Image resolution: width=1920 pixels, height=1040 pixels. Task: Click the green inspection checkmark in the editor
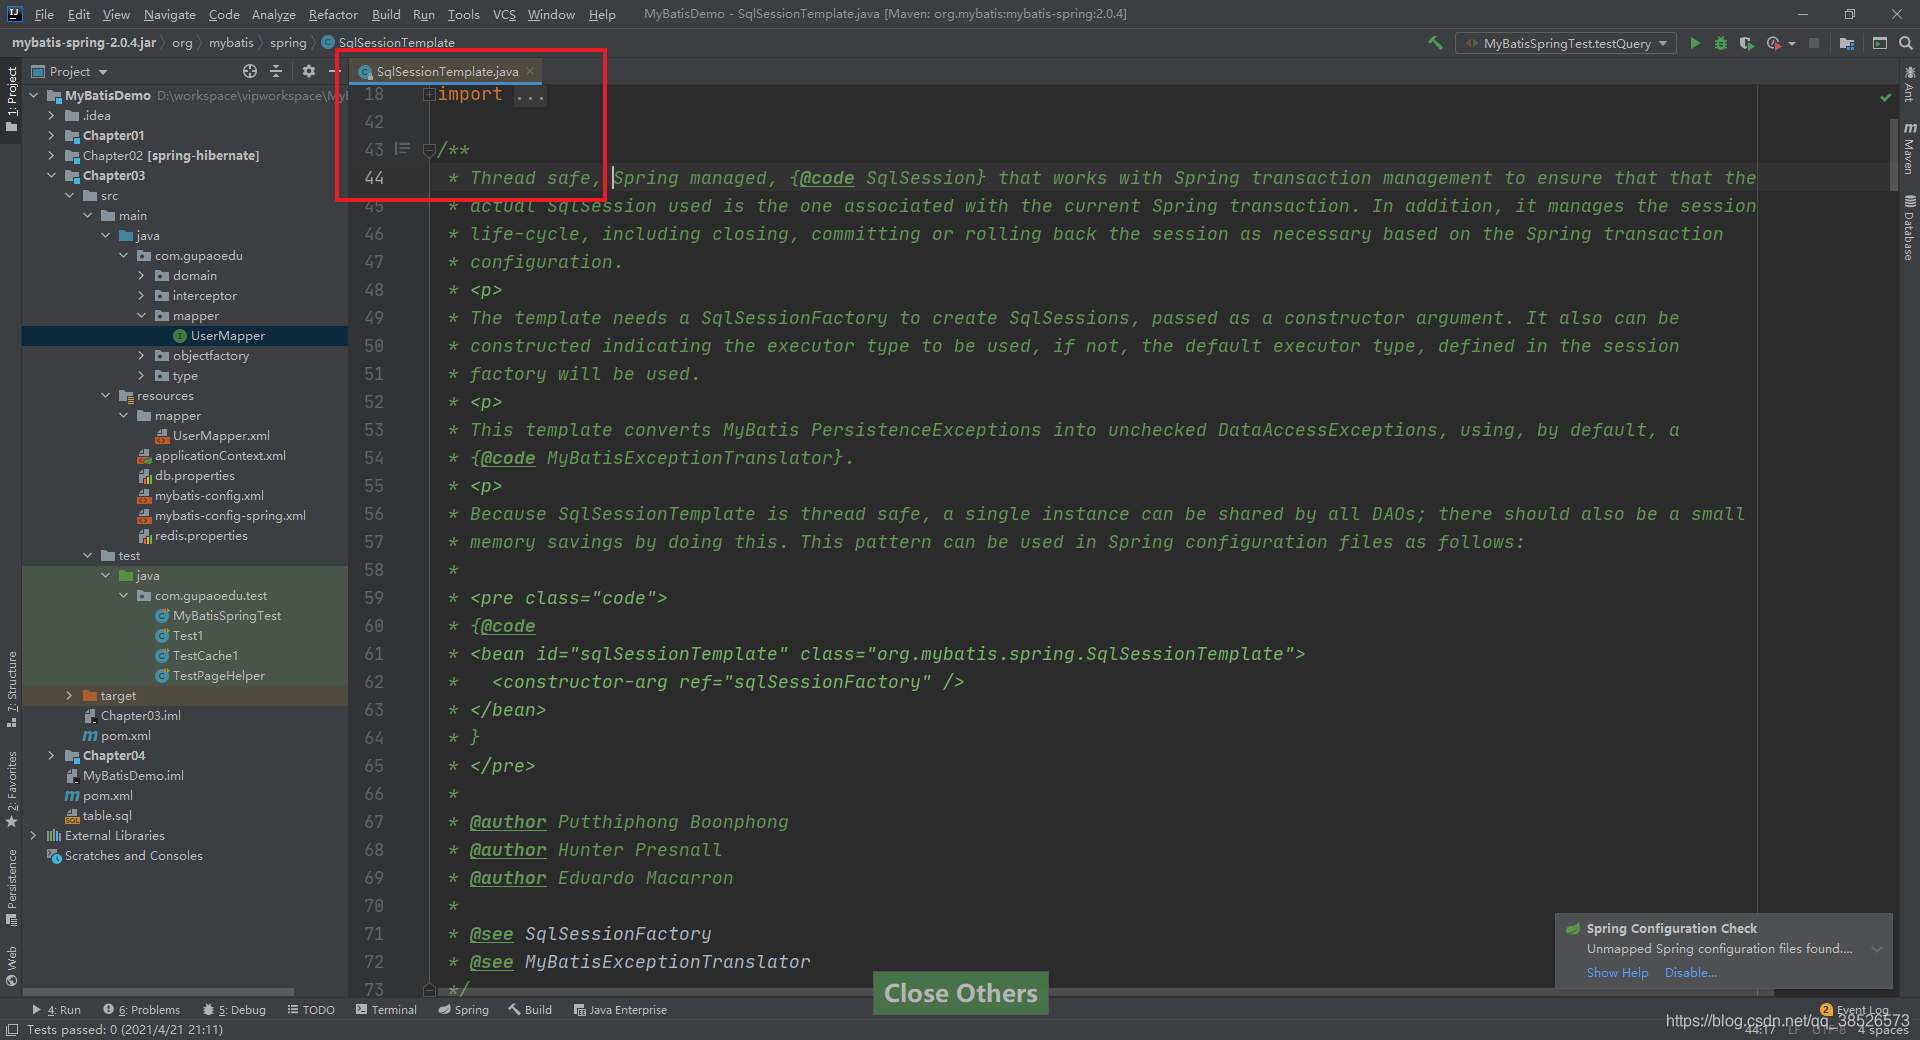pyautogui.click(x=1886, y=97)
